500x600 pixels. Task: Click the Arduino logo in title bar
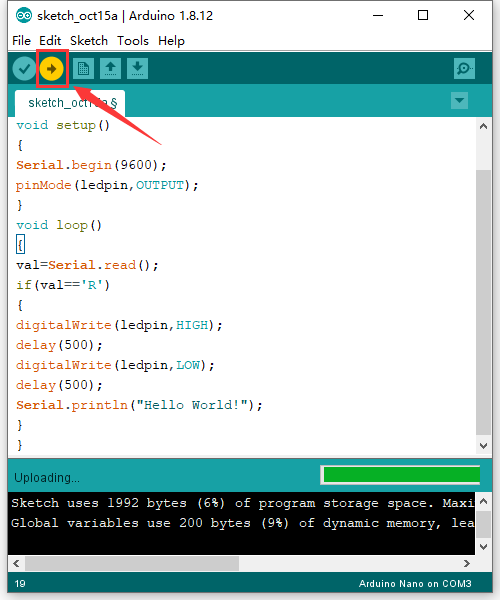pyautogui.click(x=24, y=16)
